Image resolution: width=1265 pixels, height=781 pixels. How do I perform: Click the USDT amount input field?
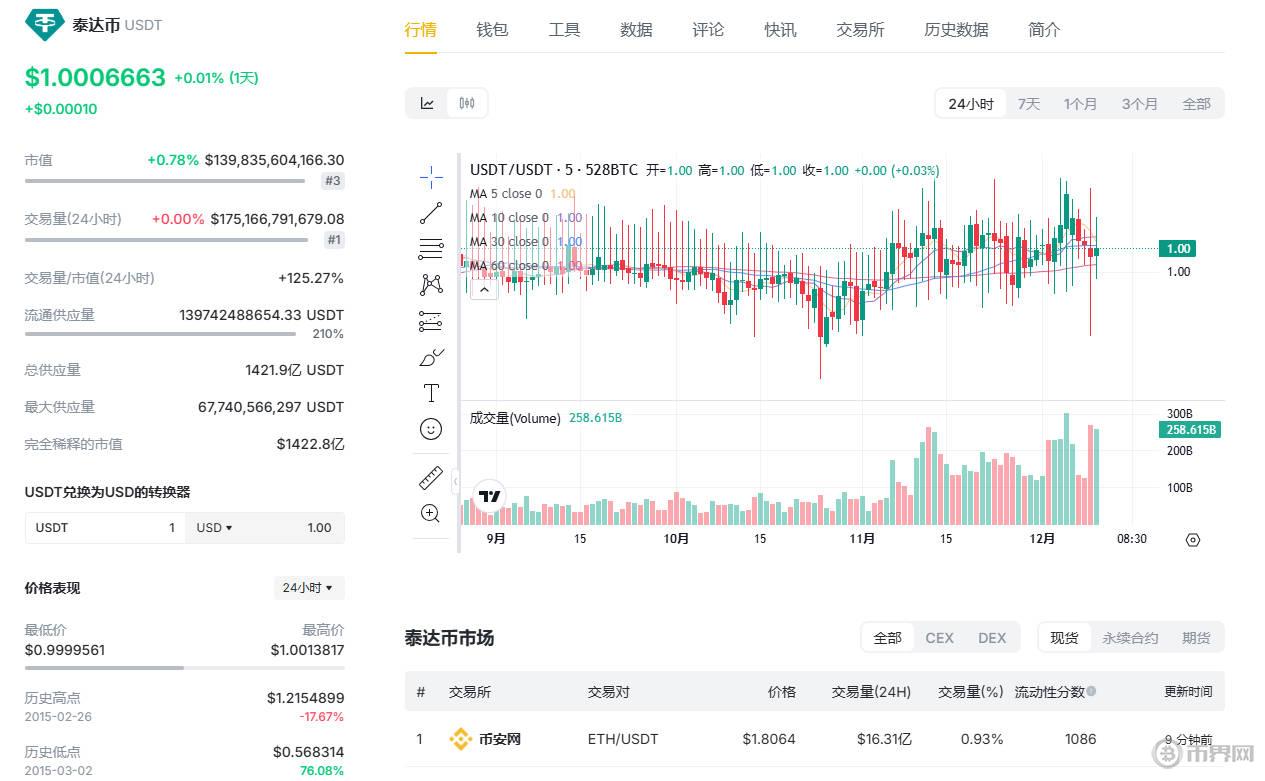(x=105, y=528)
